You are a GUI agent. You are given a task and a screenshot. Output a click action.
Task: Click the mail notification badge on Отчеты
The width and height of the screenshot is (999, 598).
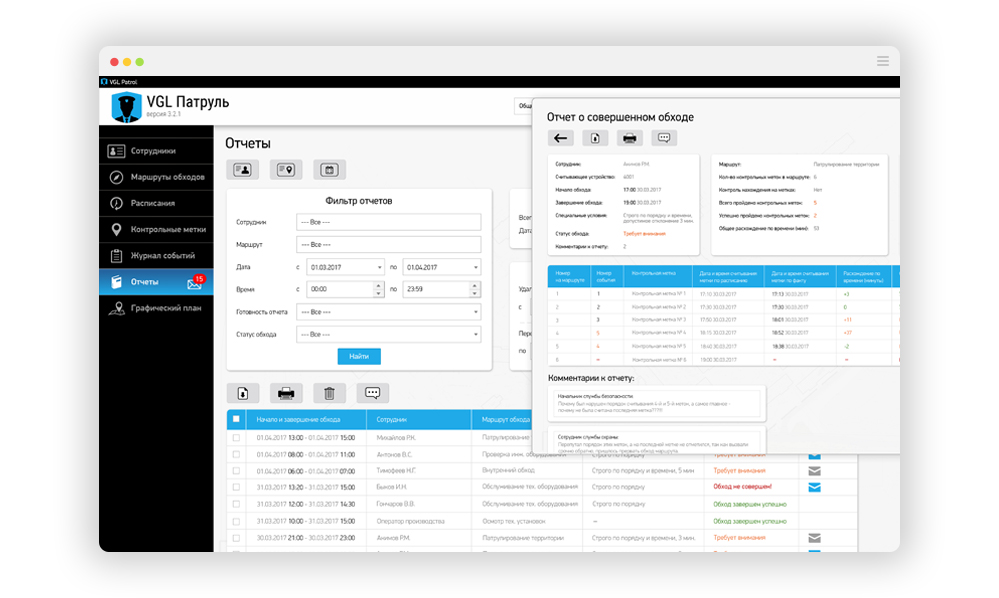tap(195, 283)
